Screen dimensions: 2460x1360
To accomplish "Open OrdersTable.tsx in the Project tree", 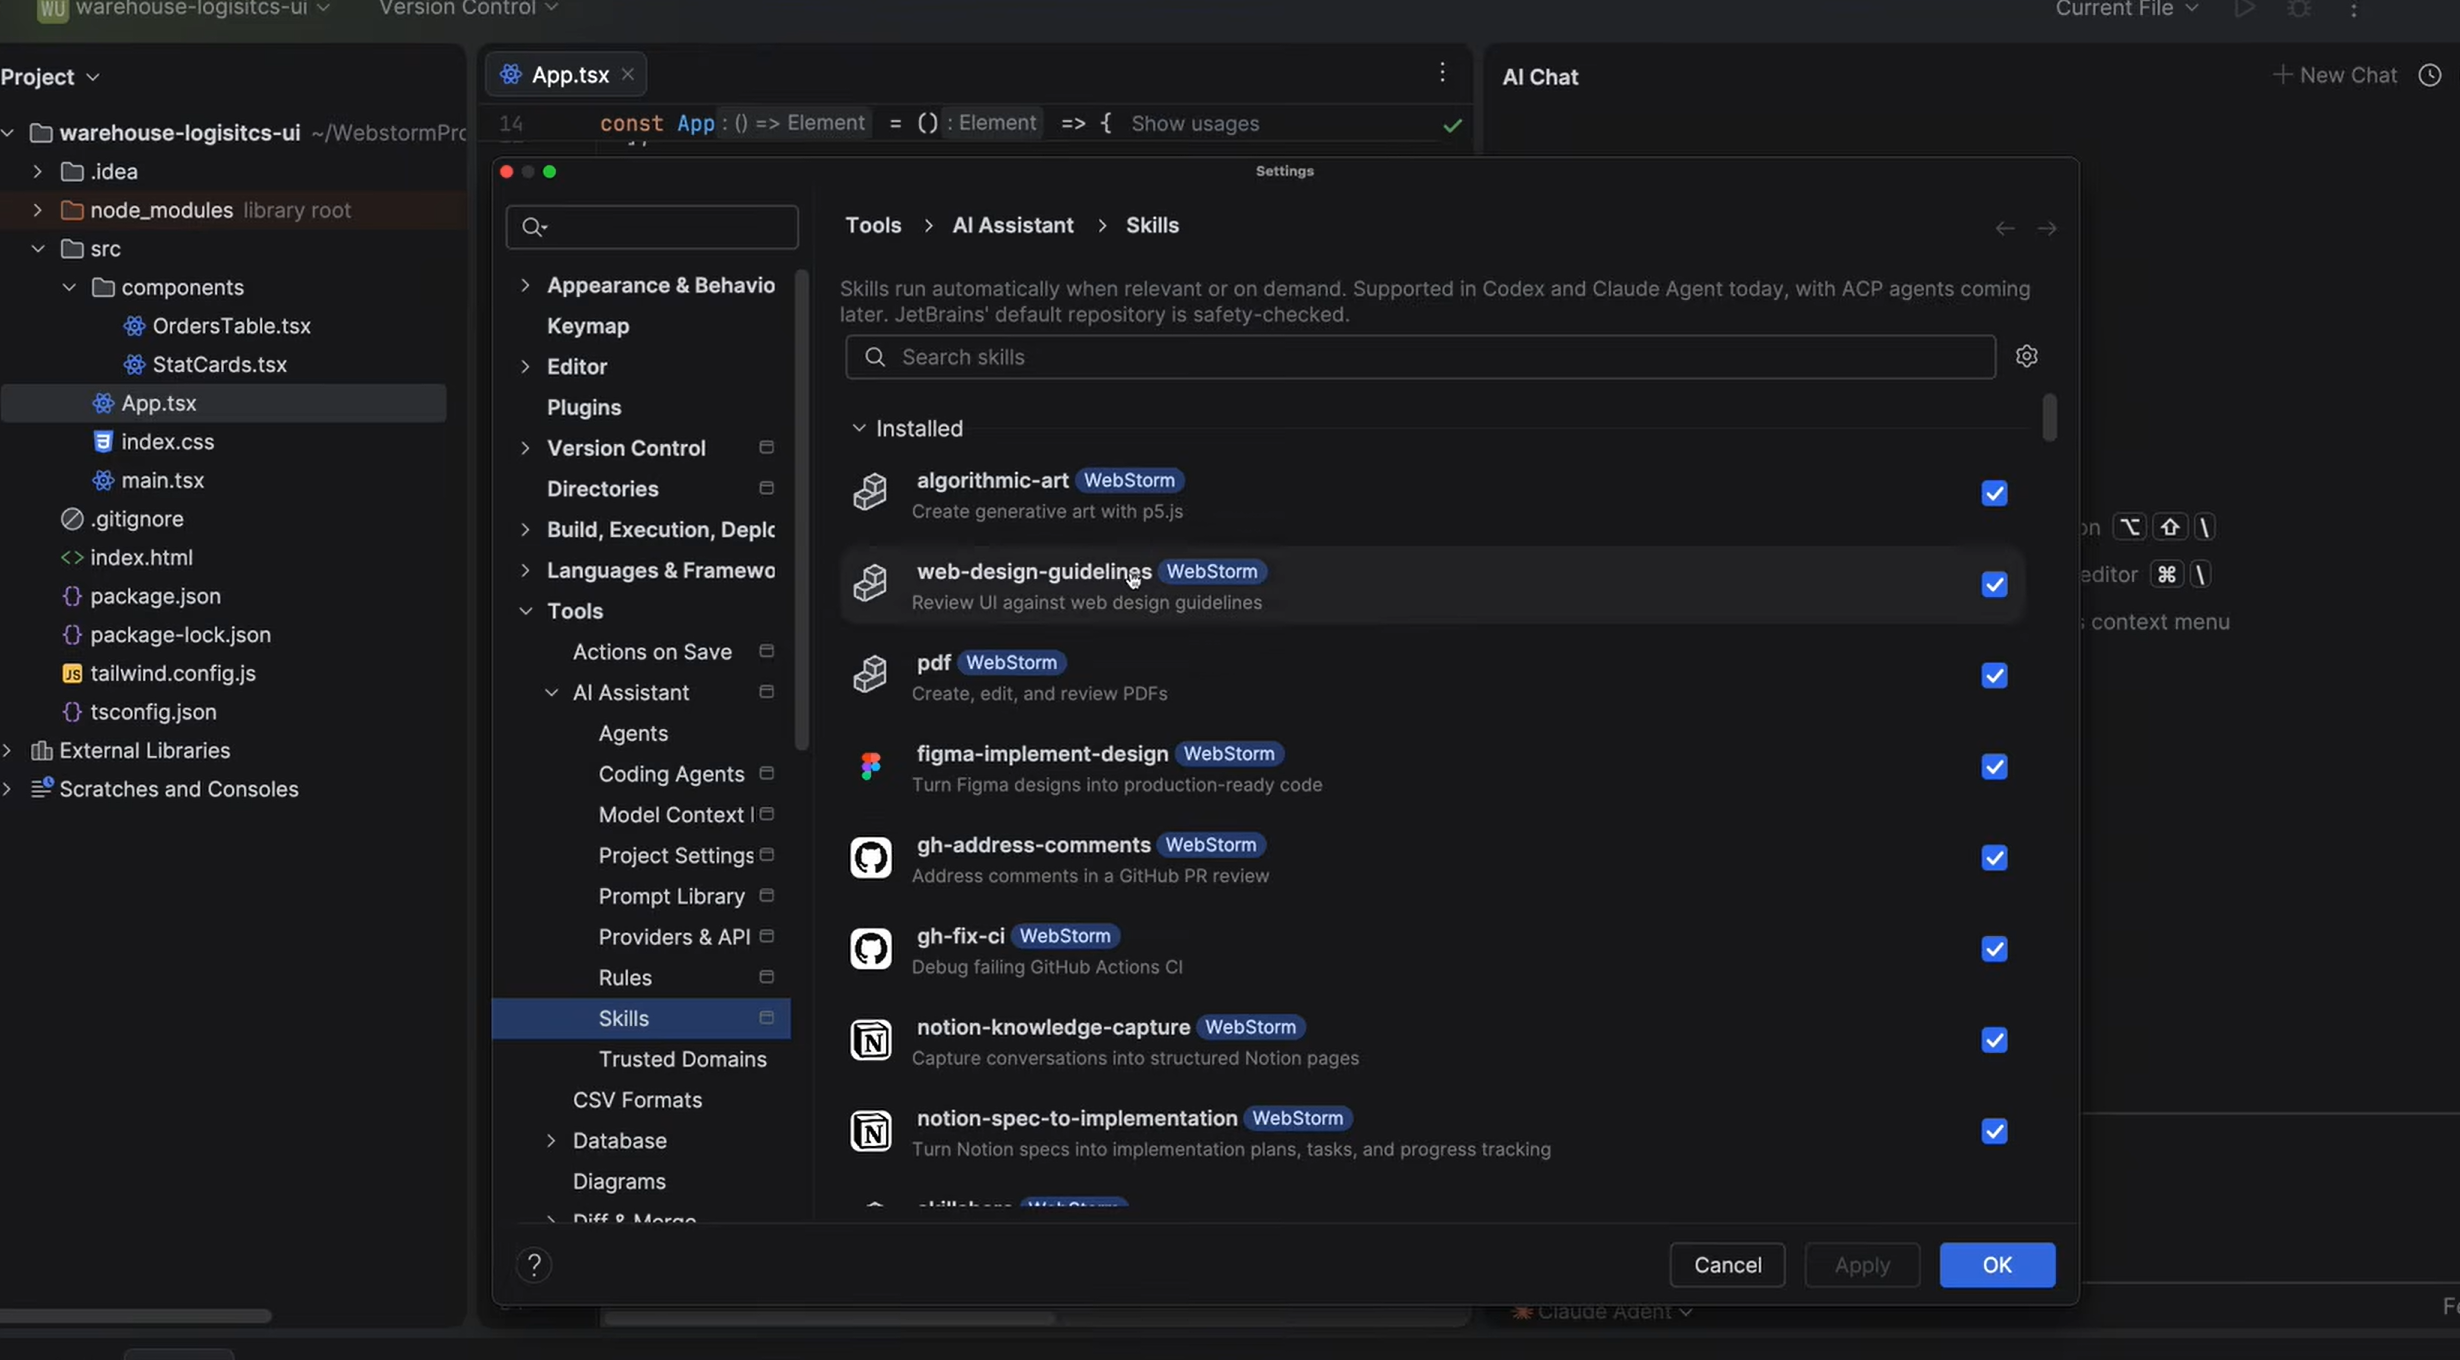I will tap(231, 326).
